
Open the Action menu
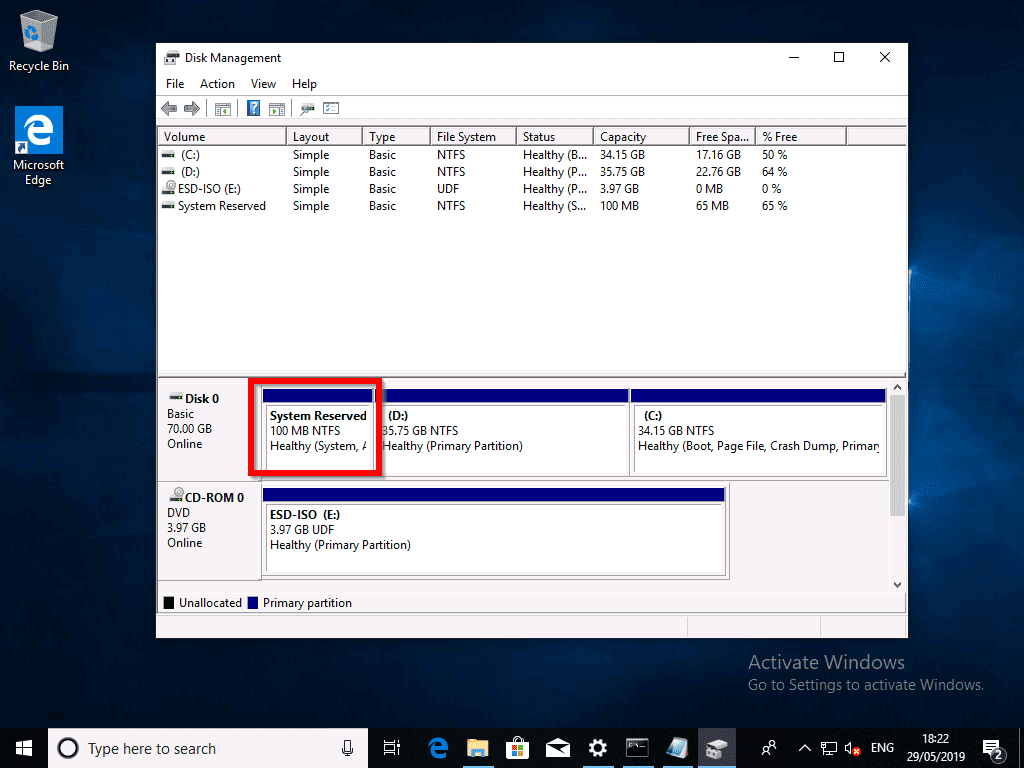217,84
